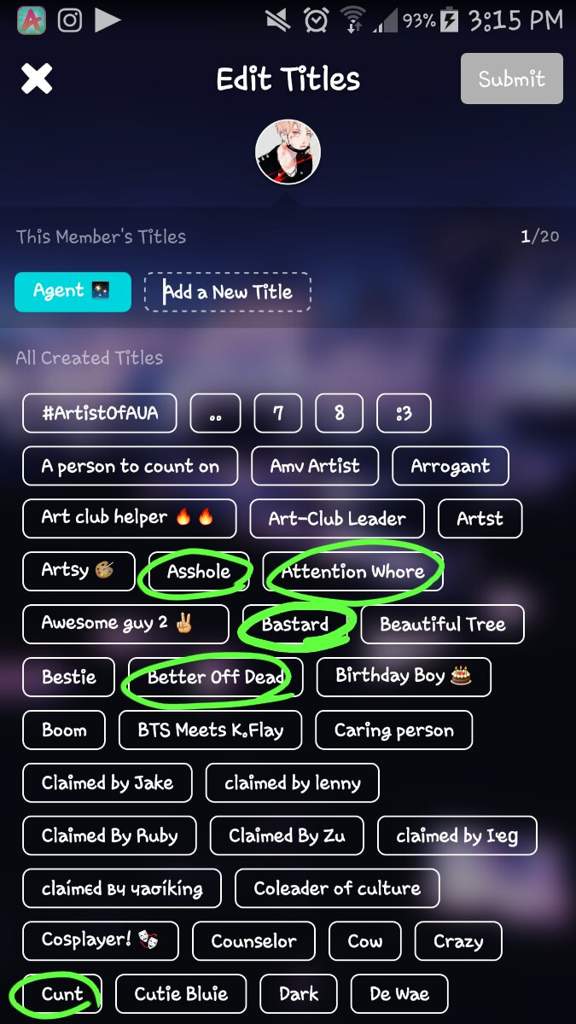576x1024 pixels.
Task: Choose the Birthday Boy title
Action: tap(404, 677)
